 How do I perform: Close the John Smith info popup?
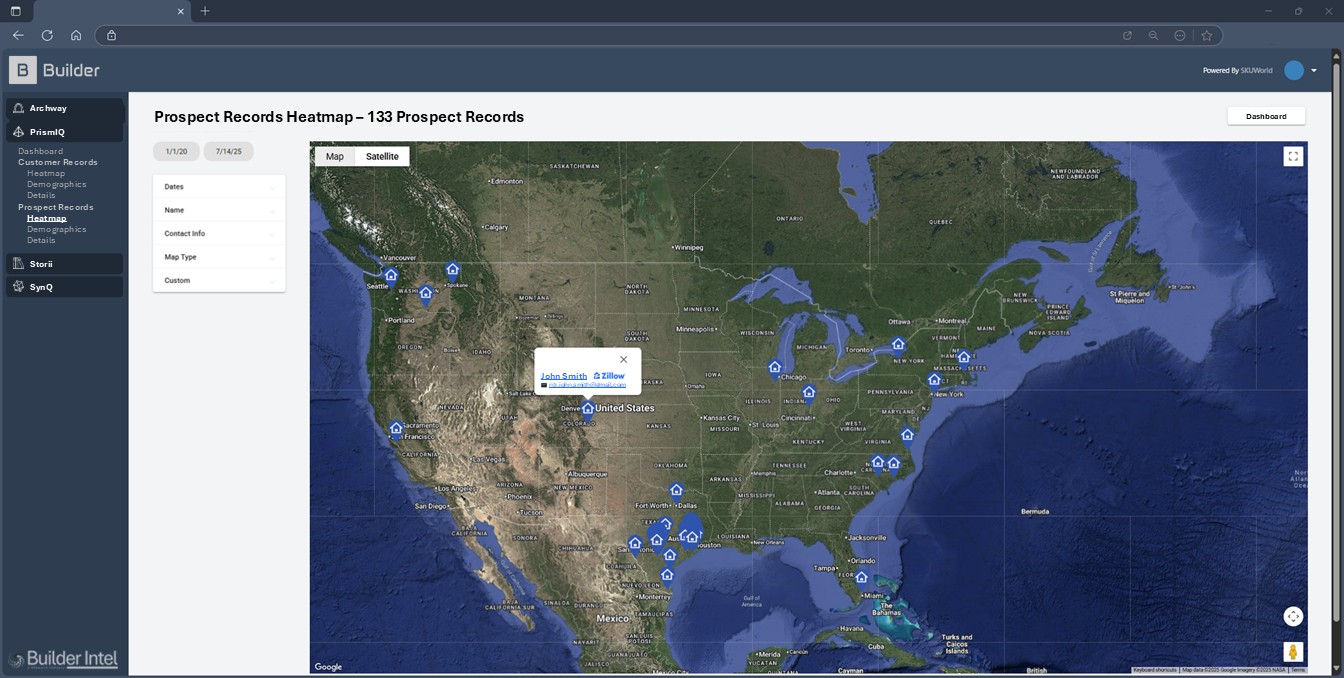point(623,360)
